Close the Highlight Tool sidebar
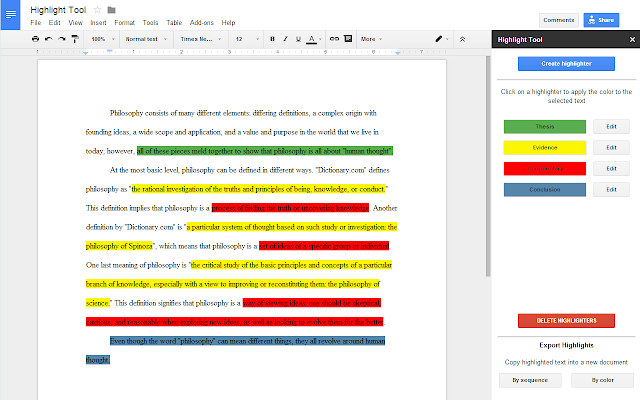 (632, 40)
